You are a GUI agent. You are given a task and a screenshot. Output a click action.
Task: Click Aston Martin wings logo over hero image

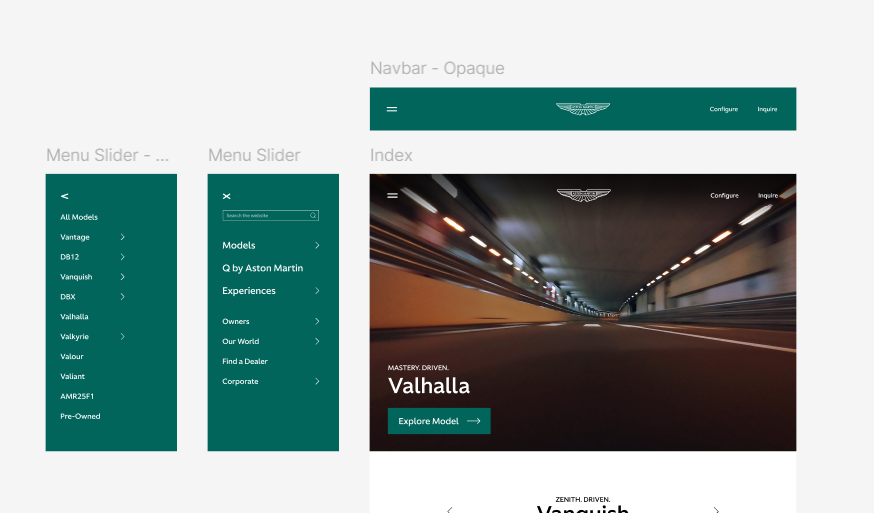point(583,195)
